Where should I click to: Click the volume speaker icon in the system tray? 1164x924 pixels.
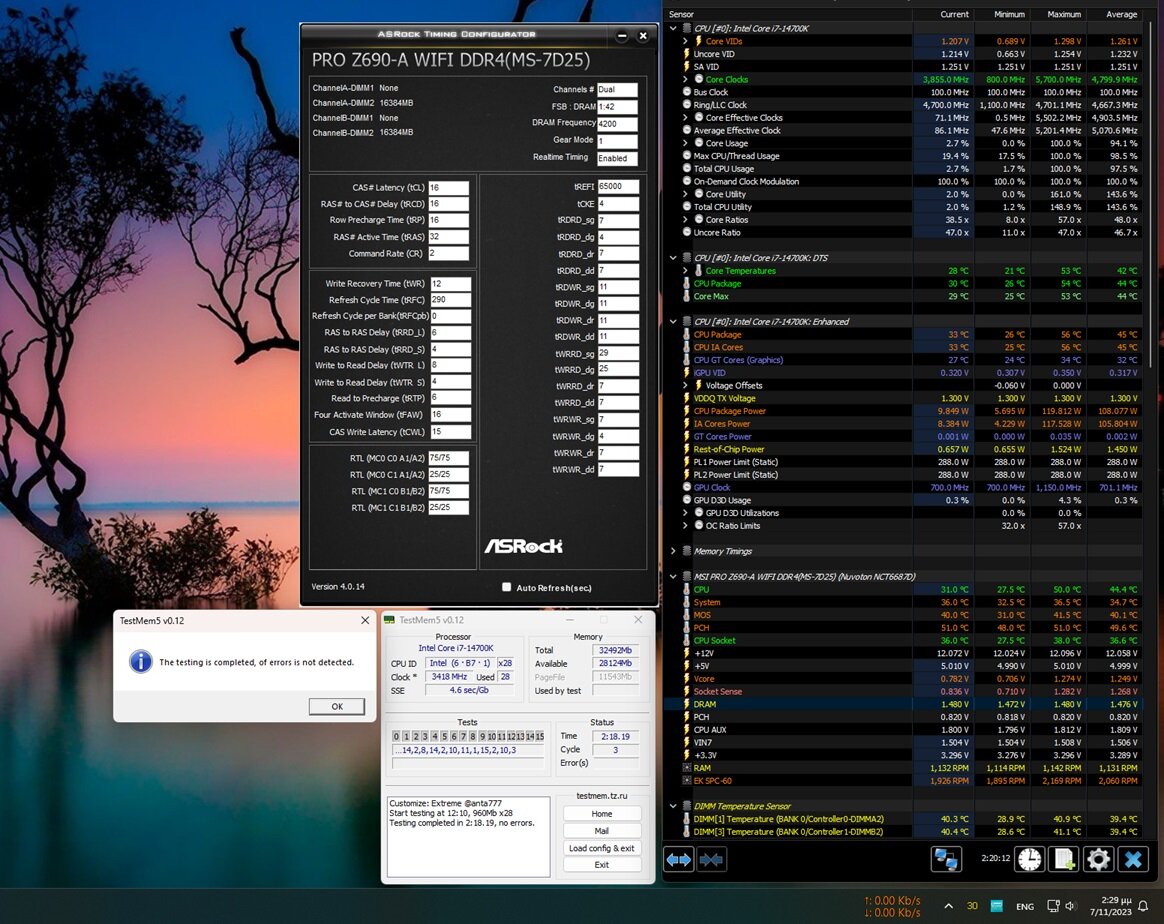pos(1070,905)
